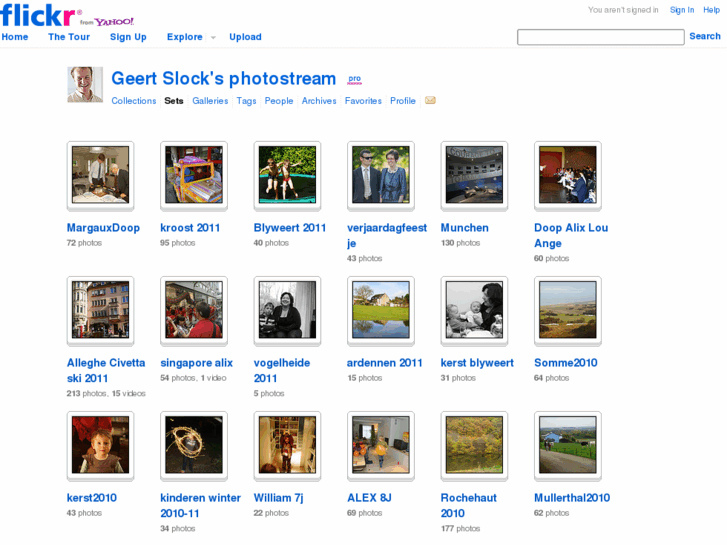
Task: Click the Munchen set title link
Action: 465,228
